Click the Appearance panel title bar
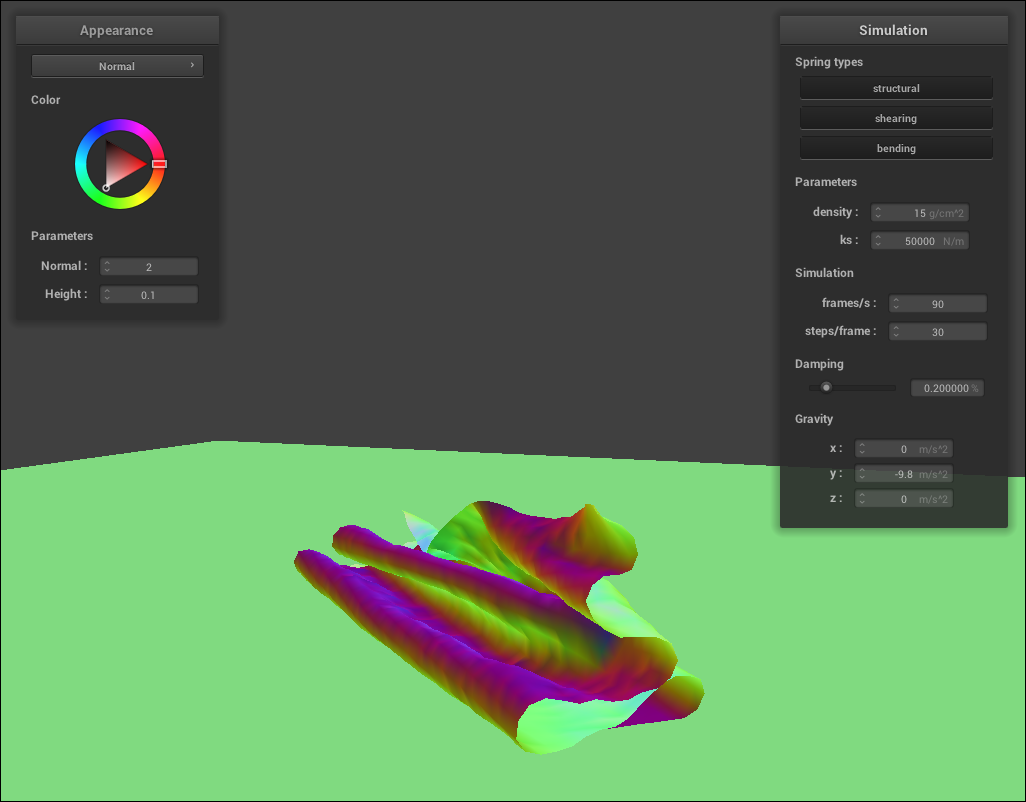The width and height of the screenshot is (1026, 802). point(117,30)
